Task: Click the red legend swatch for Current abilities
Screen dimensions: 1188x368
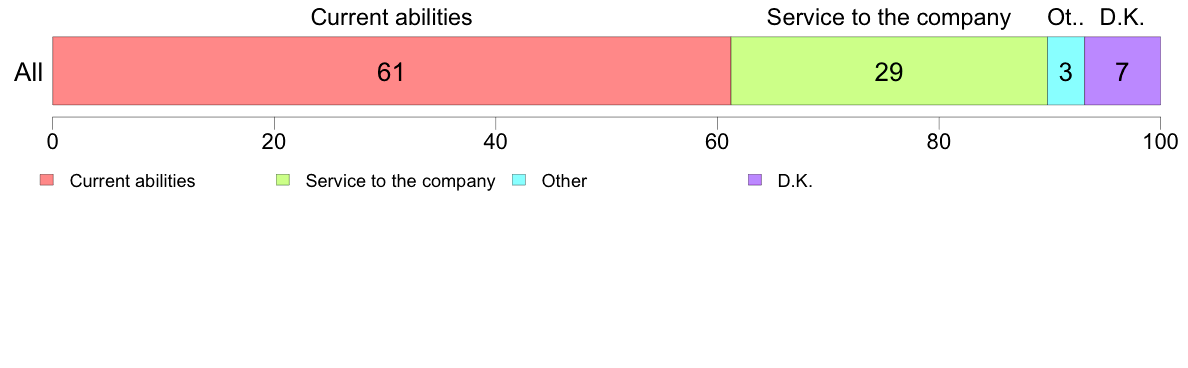Action: coord(47,180)
